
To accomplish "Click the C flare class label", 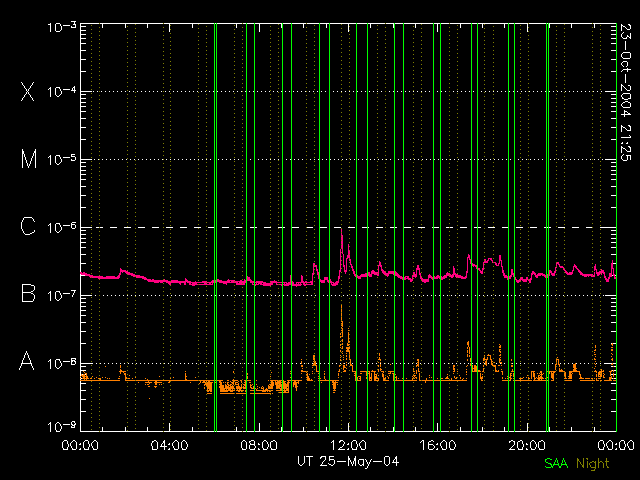I will coord(28,226).
